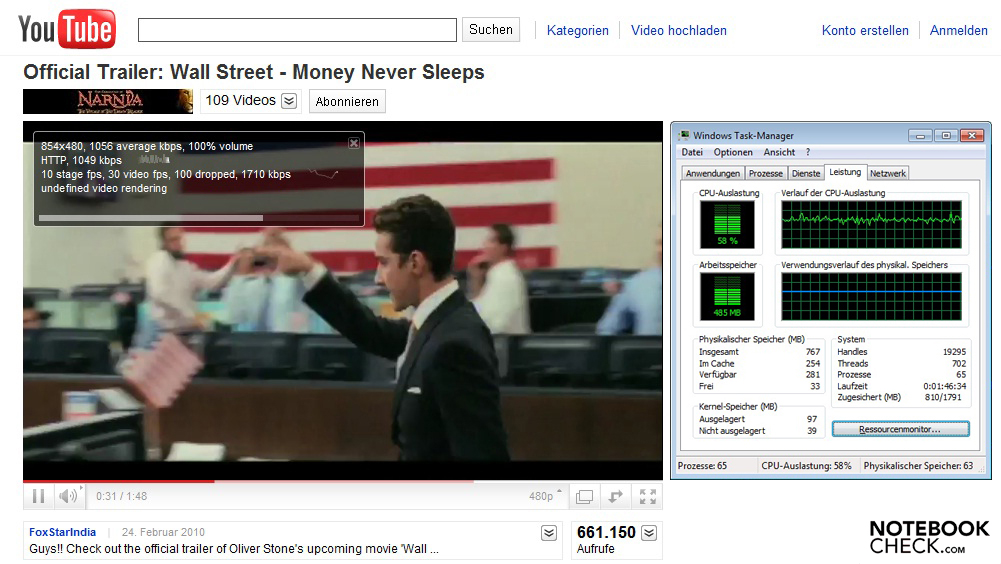Image resolution: width=1001 pixels, height=564 pixels.
Task: Click the Anmelden link
Action: click(958, 30)
